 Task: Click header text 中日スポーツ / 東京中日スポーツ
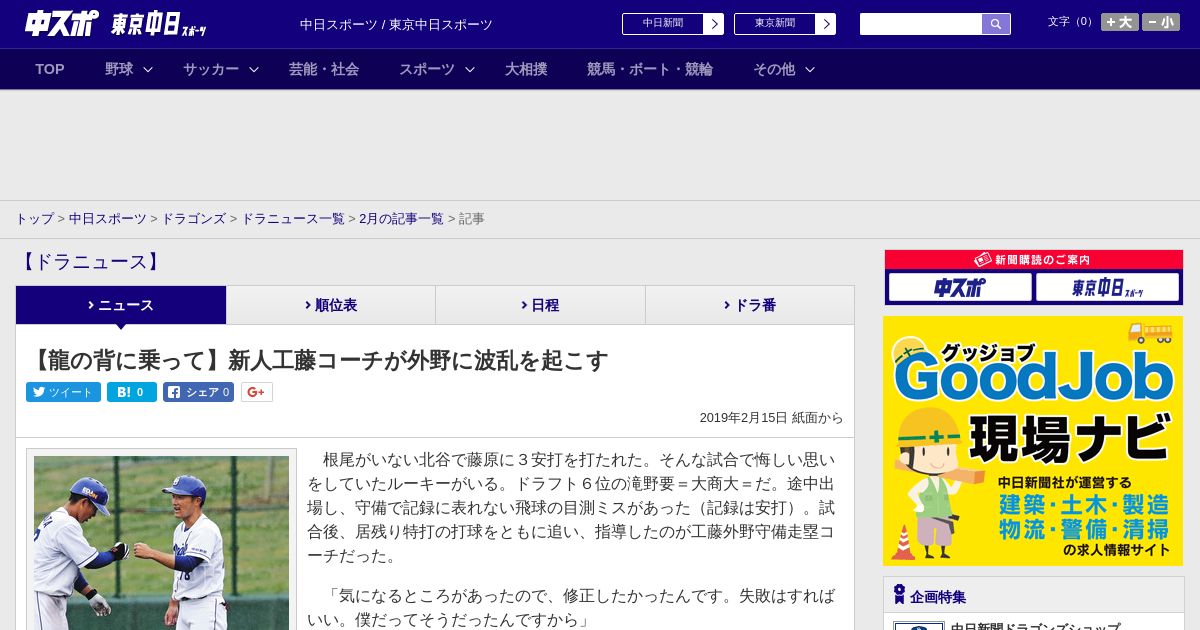396,24
